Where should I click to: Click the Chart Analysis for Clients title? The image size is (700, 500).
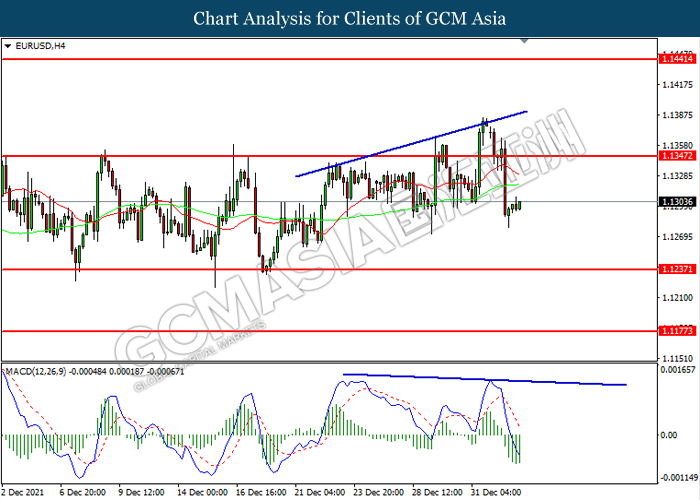click(x=350, y=18)
